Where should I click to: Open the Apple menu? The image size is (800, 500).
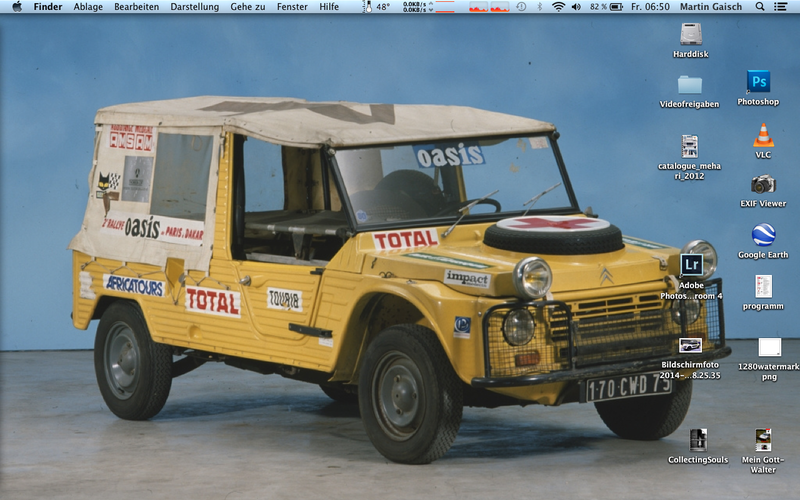pyautogui.click(x=17, y=7)
